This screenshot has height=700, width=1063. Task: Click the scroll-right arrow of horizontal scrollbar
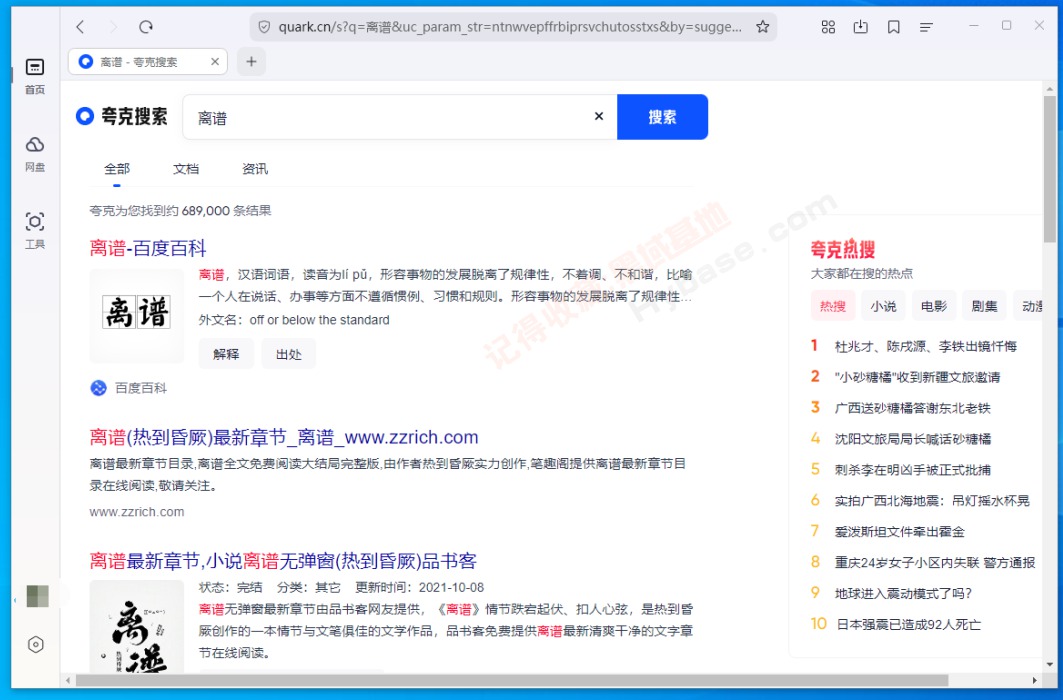[1035, 680]
